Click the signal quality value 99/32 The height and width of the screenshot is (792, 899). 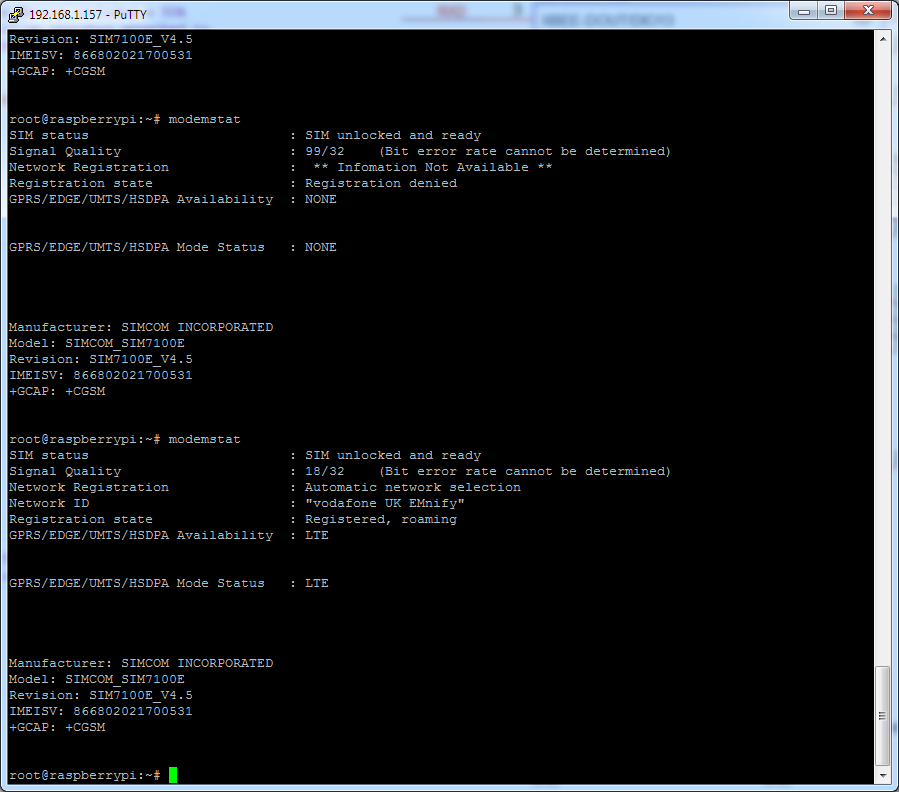pos(325,151)
